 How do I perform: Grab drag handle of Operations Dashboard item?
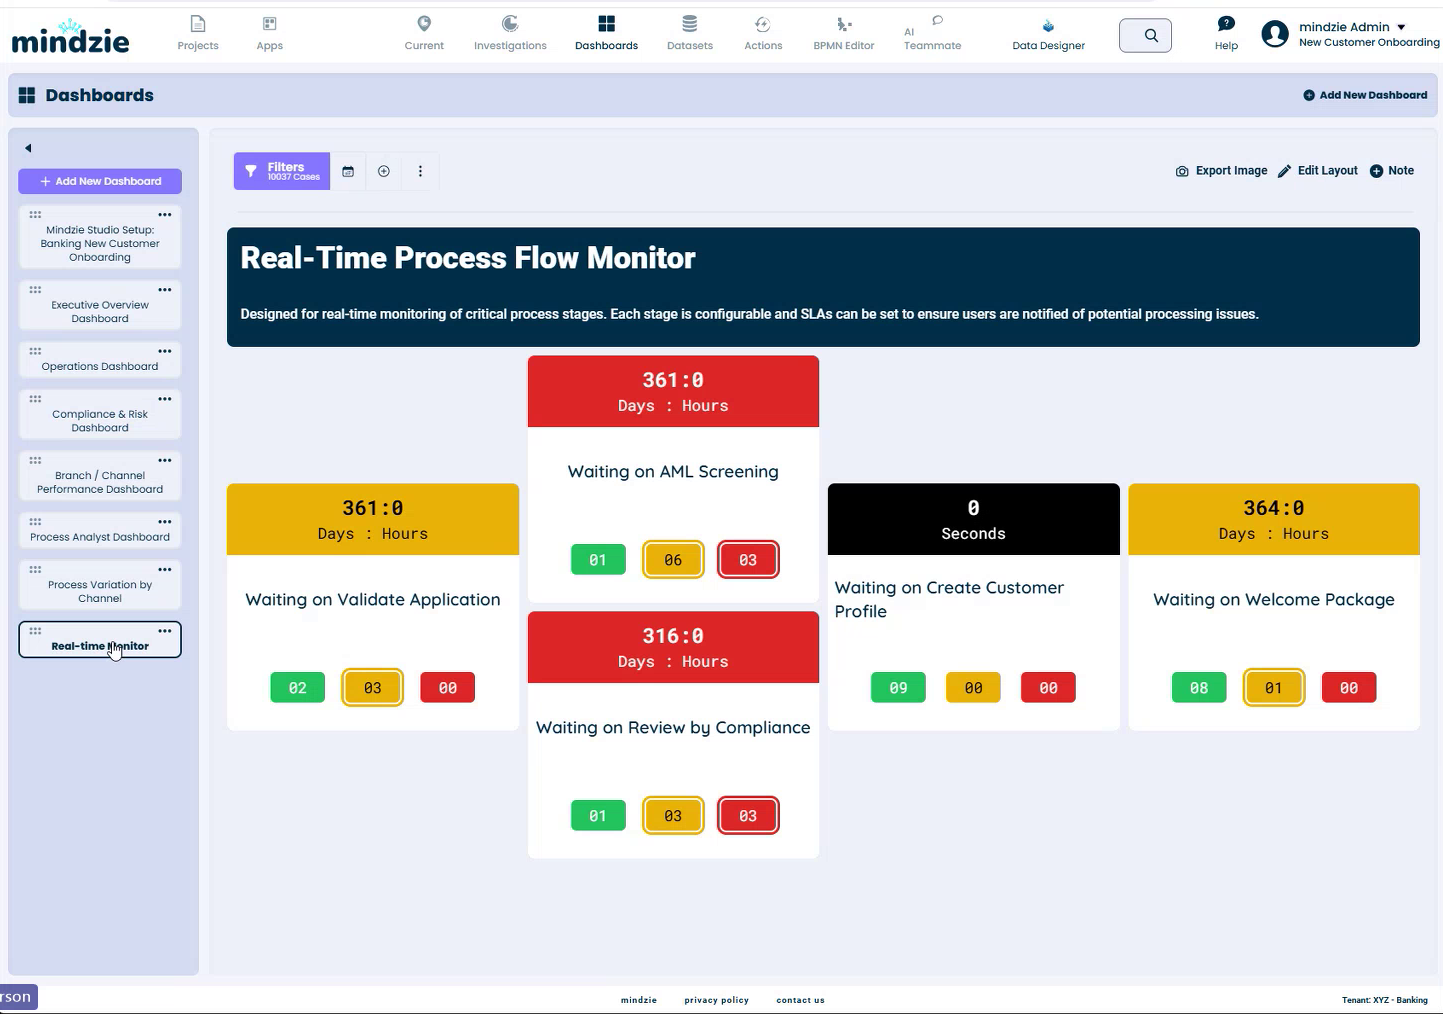(35, 351)
